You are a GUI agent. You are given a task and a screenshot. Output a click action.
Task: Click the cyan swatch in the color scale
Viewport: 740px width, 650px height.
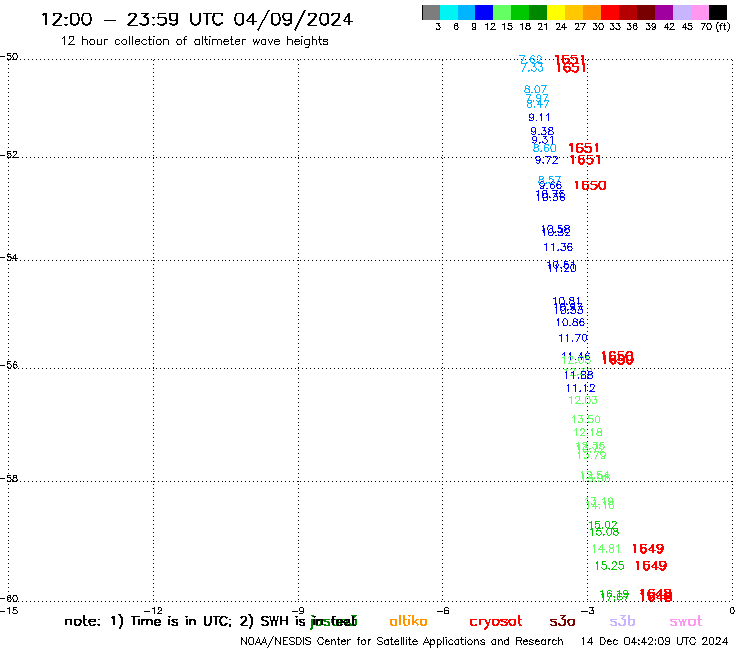pos(449,12)
